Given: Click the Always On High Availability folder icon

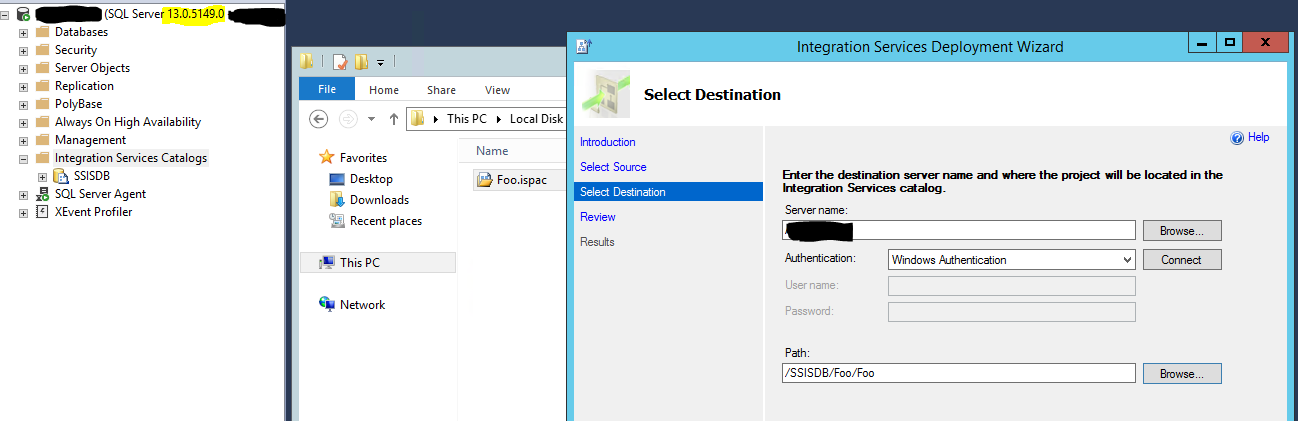Looking at the screenshot, I should tap(42, 122).
